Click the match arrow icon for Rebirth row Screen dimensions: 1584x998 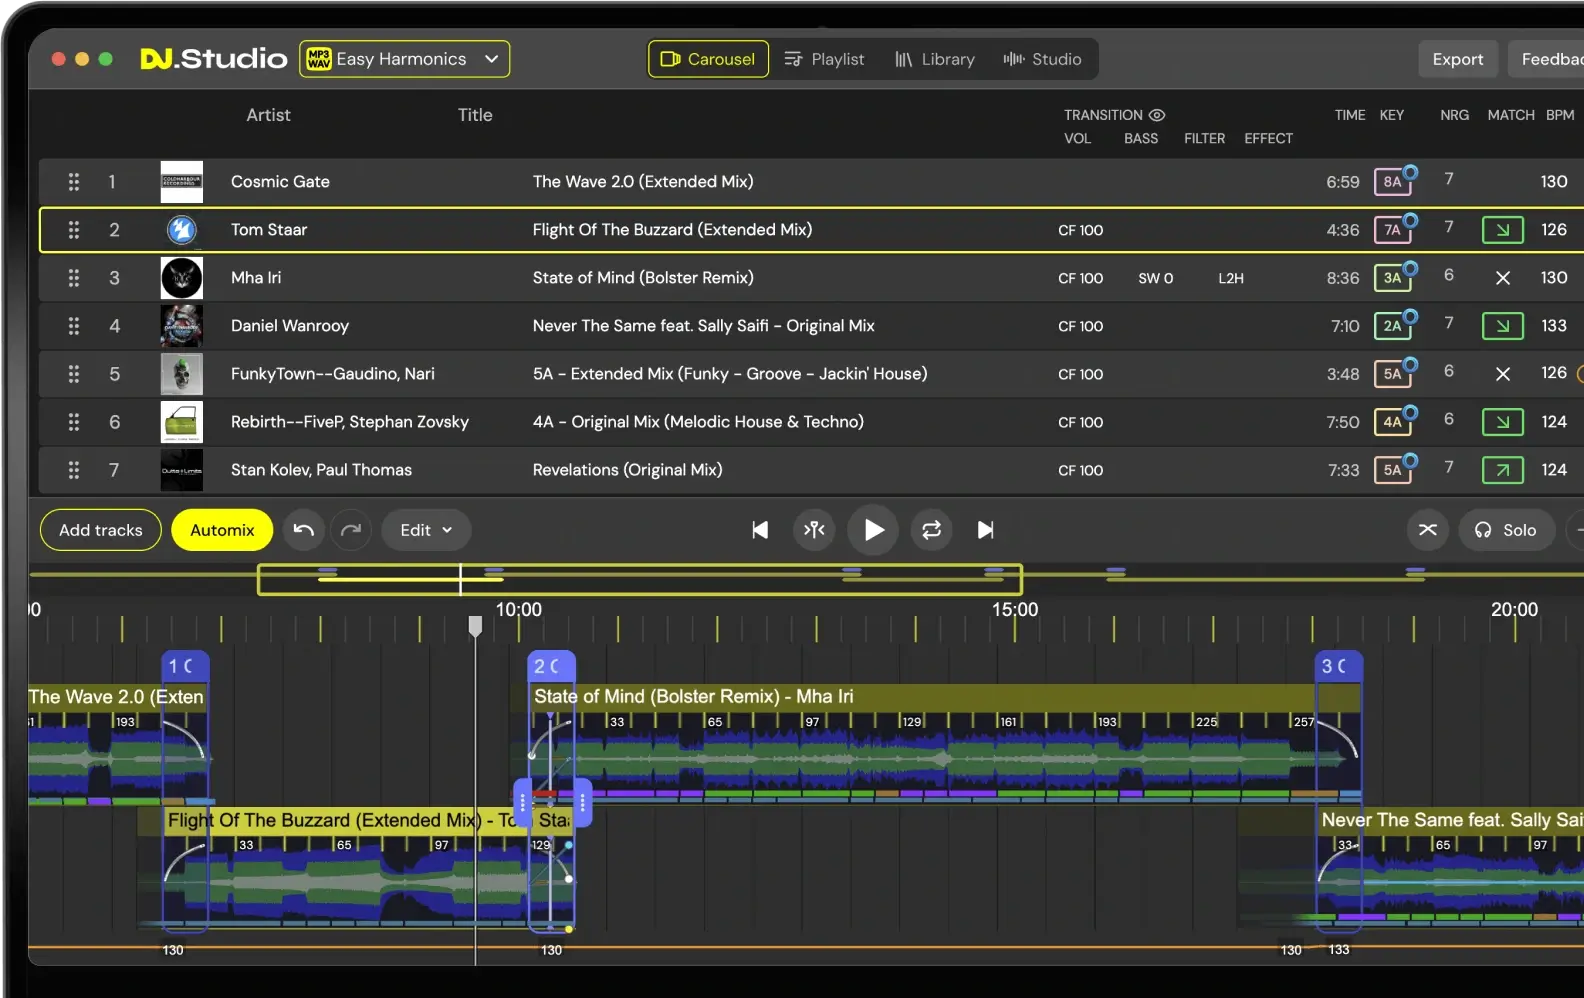[1502, 422]
